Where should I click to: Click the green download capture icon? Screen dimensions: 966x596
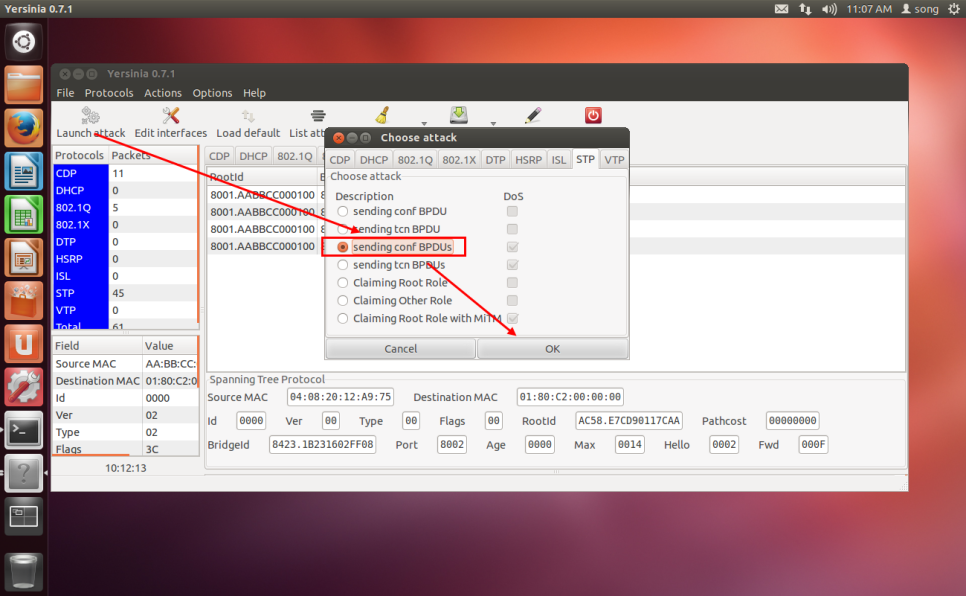458,115
